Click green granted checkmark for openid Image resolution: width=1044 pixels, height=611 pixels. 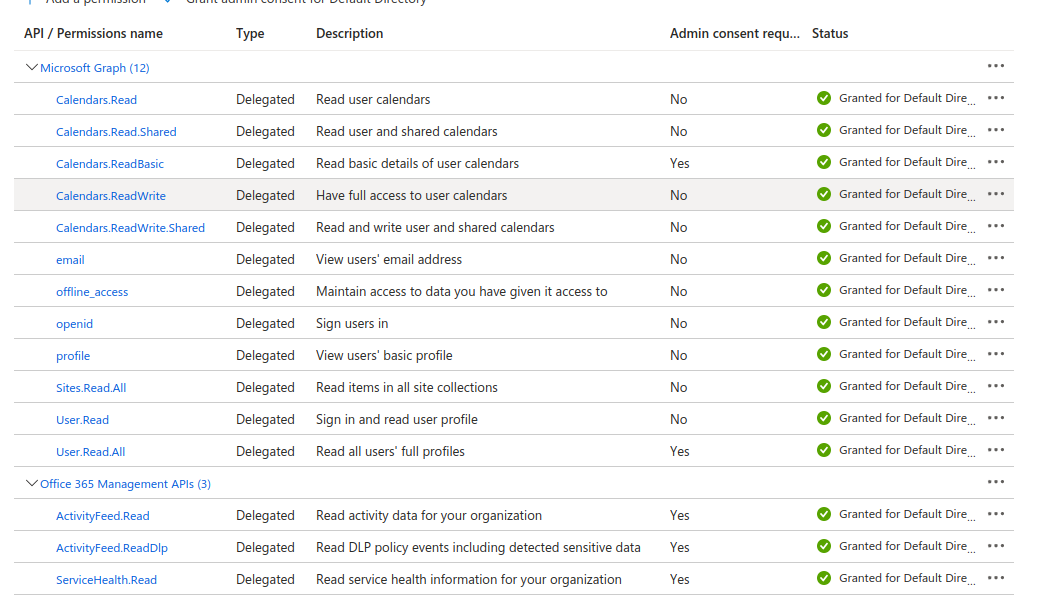824,322
